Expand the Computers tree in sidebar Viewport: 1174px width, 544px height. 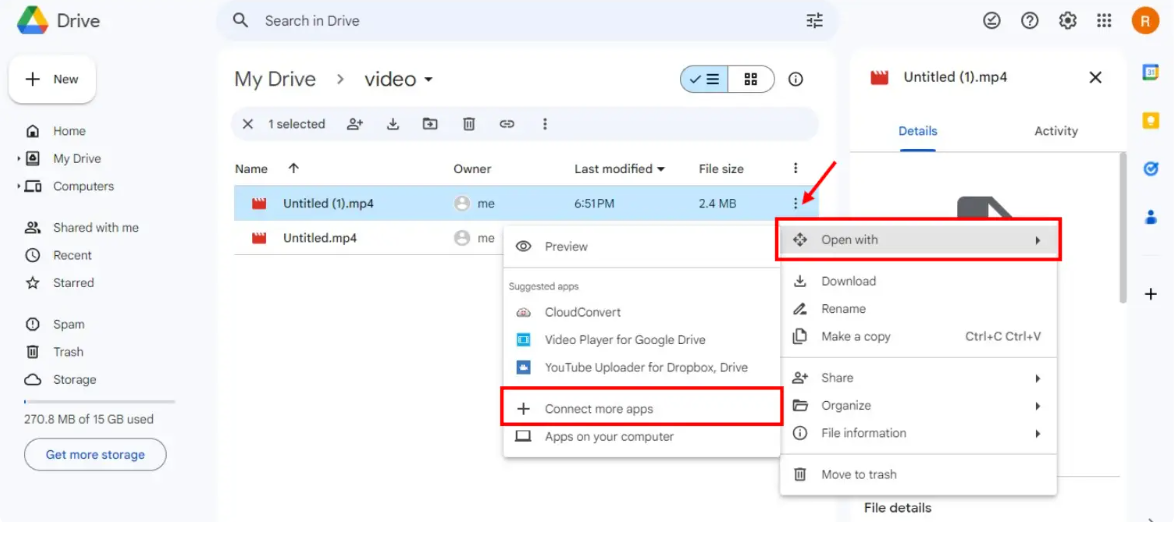19,186
